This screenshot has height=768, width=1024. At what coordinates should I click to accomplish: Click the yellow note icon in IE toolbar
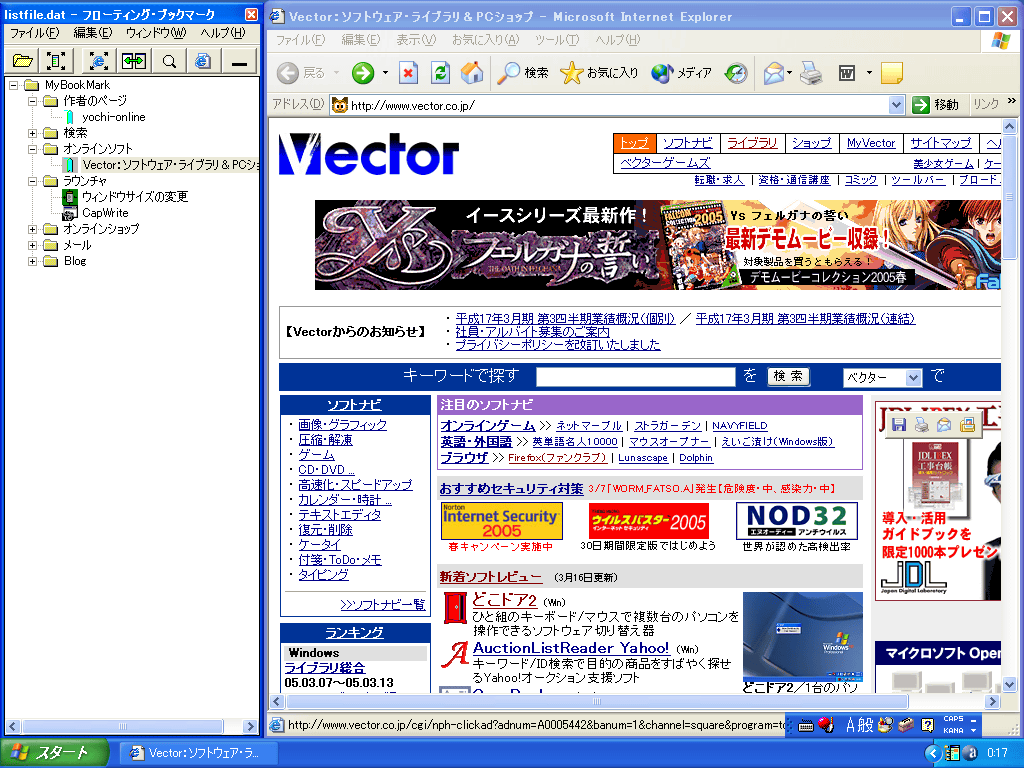click(x=891, y=72)
